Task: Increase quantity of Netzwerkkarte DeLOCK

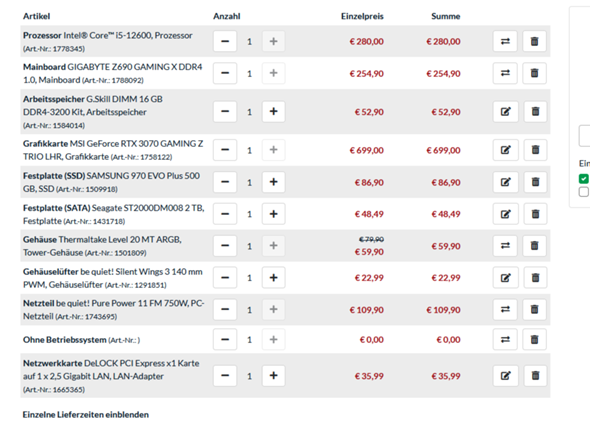Action: 274,375
